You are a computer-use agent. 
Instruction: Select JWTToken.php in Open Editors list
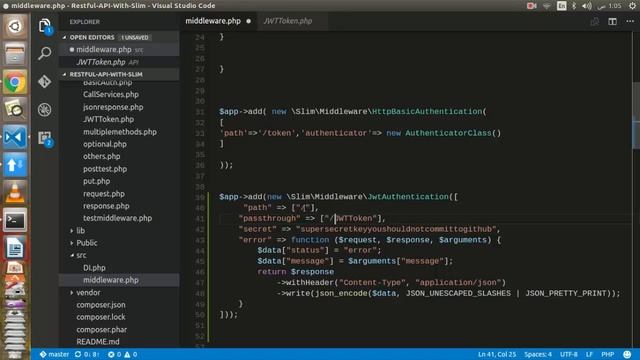pos(119,62)
